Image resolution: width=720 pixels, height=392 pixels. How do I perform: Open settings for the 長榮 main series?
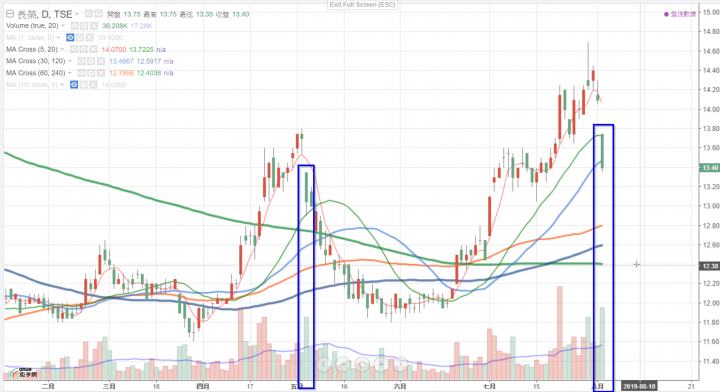[98, 14]
